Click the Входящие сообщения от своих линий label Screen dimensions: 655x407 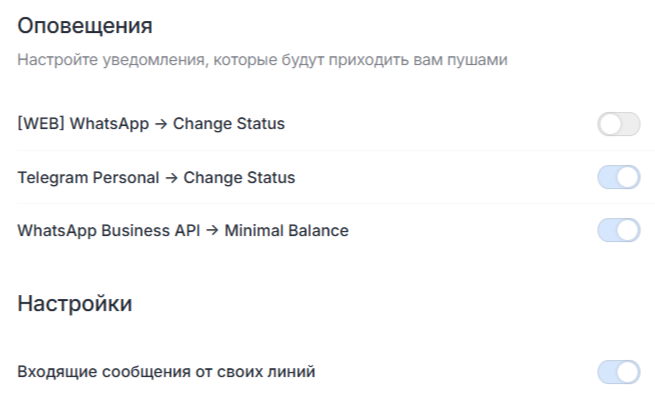[x=167, y=373]
